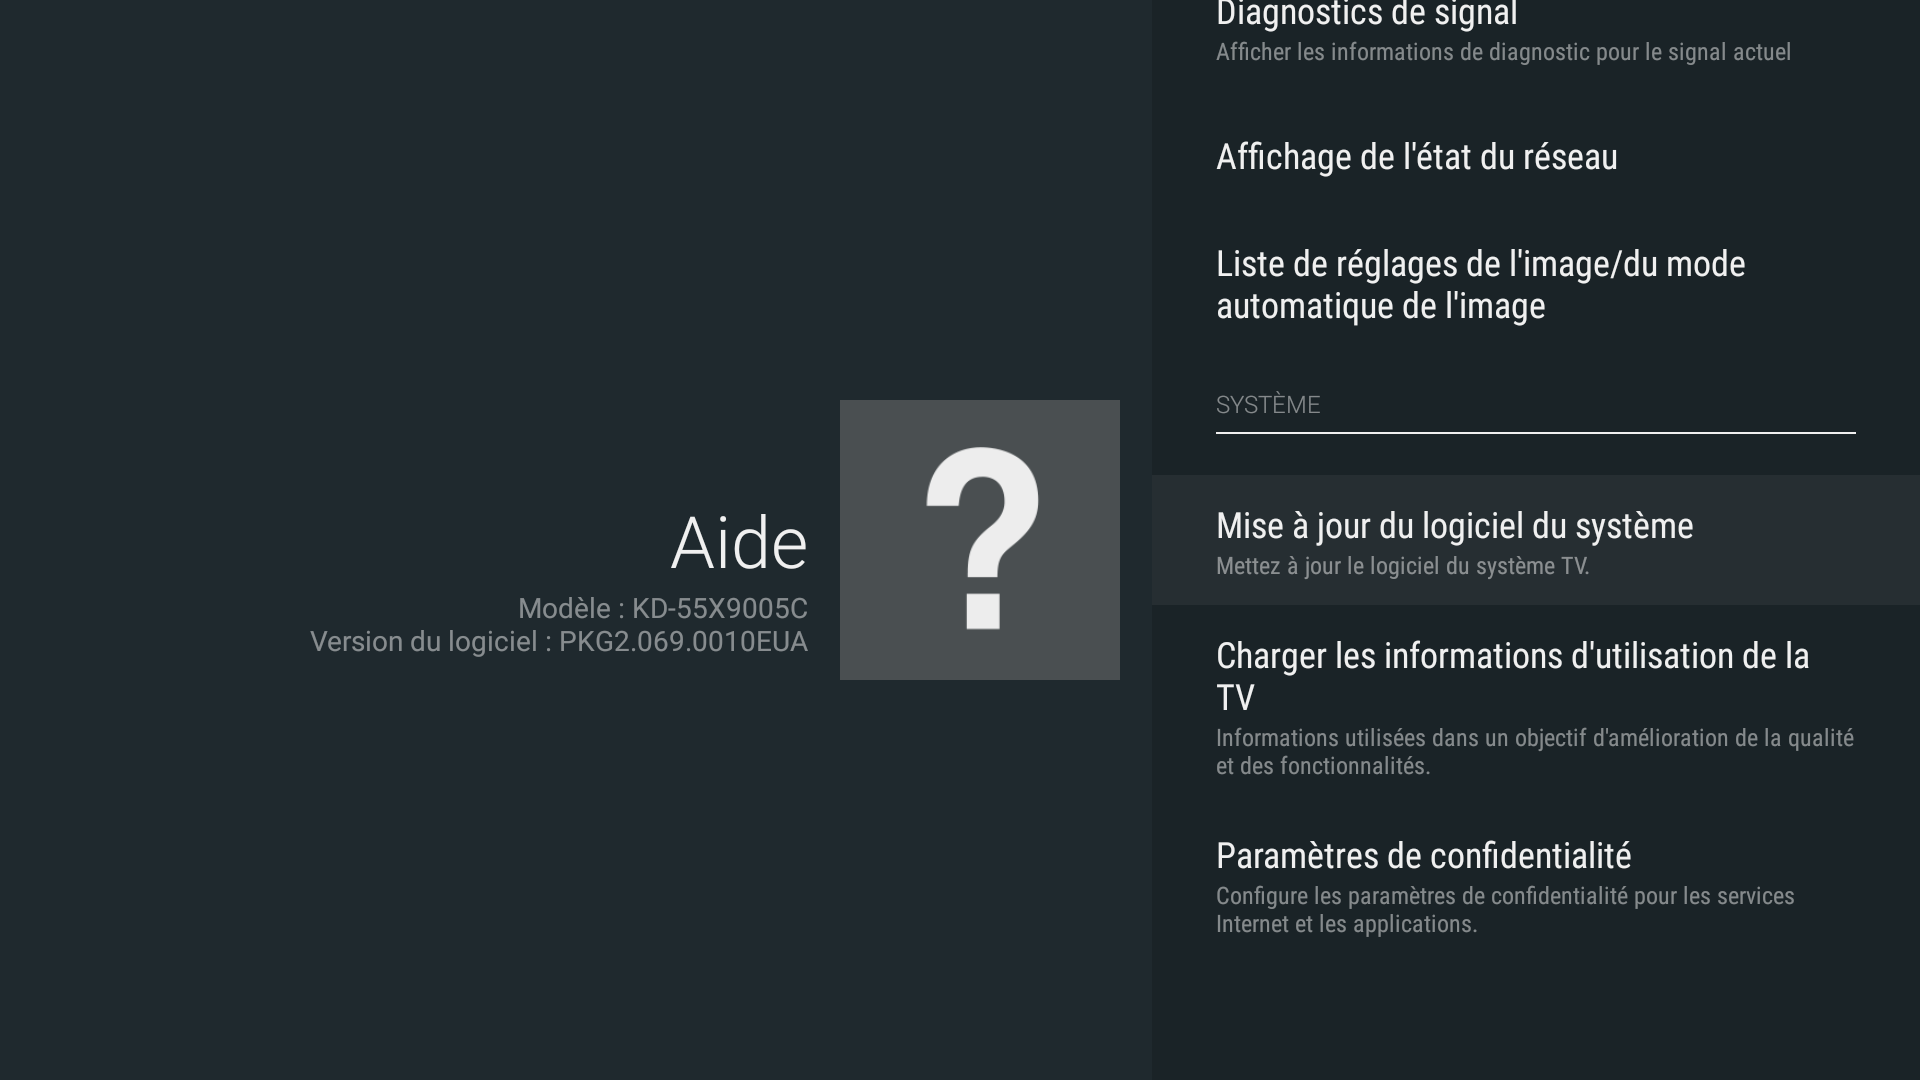
Task: Click the large question mark Aide icon
Action: pyautogui.click(x=979, y=539)
